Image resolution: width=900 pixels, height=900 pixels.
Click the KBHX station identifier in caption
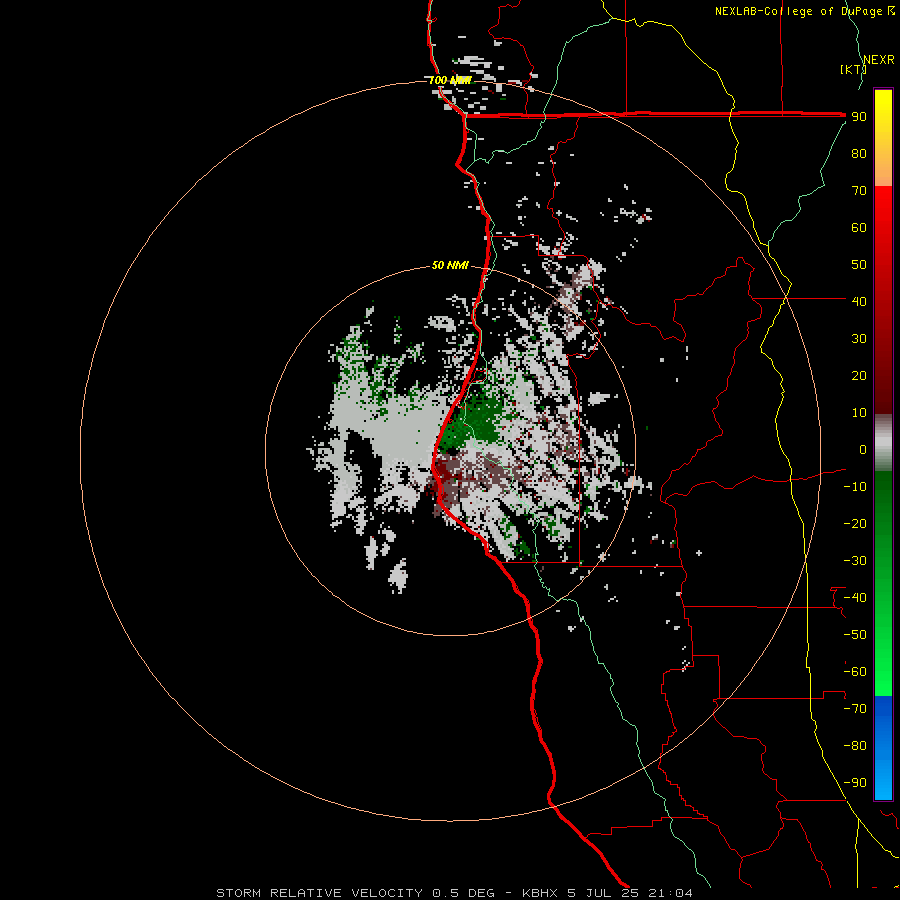[540, 893]
